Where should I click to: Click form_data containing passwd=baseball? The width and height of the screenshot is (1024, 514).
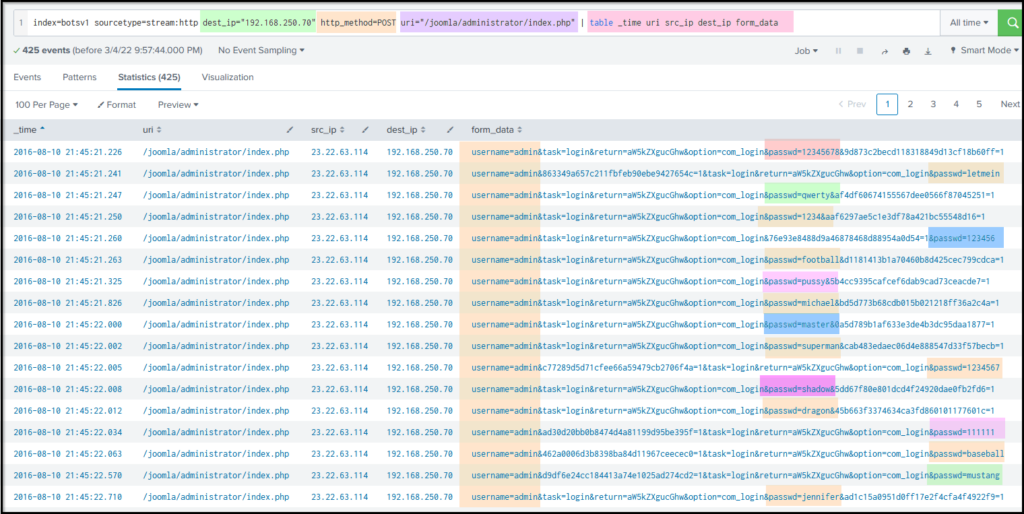point(737,454)
